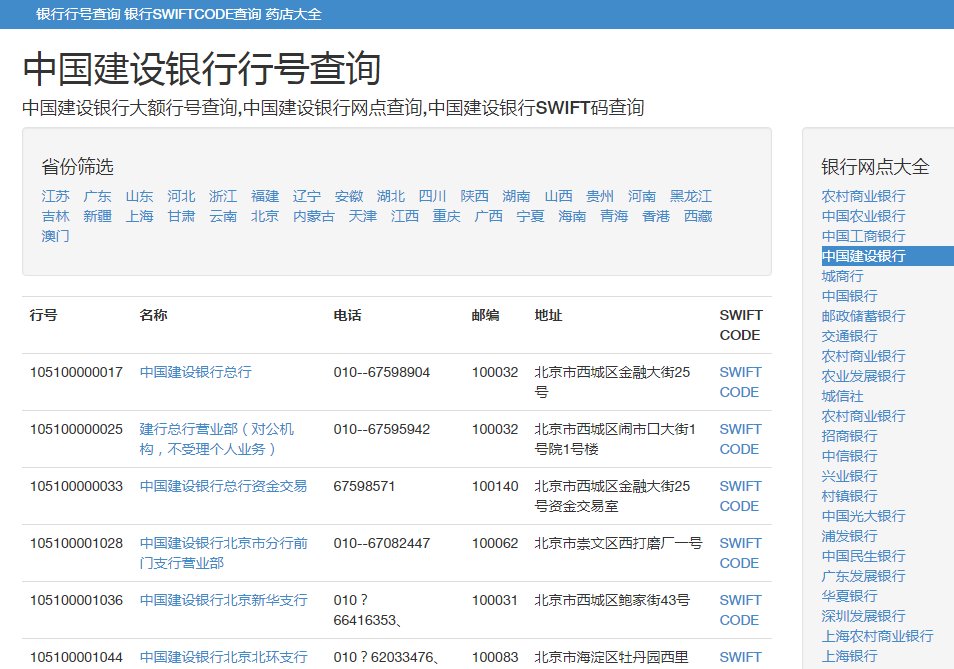This screenshot has width=954, height=669.
Task: Filter by province 贵州
Action: [x=600, y=196]
